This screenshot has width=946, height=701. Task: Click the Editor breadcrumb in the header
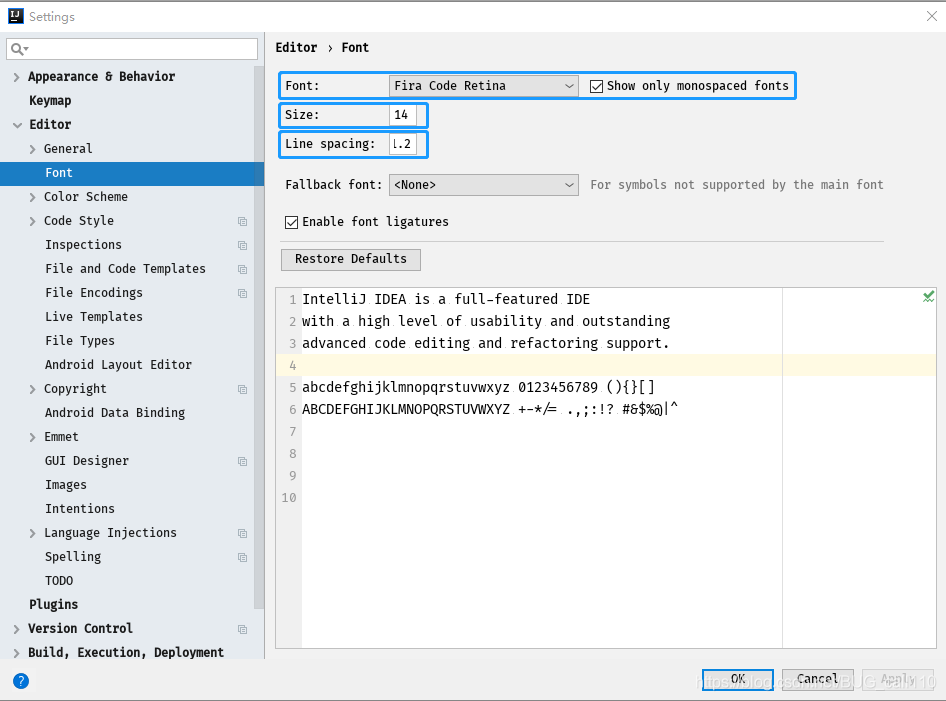[296, 47]
